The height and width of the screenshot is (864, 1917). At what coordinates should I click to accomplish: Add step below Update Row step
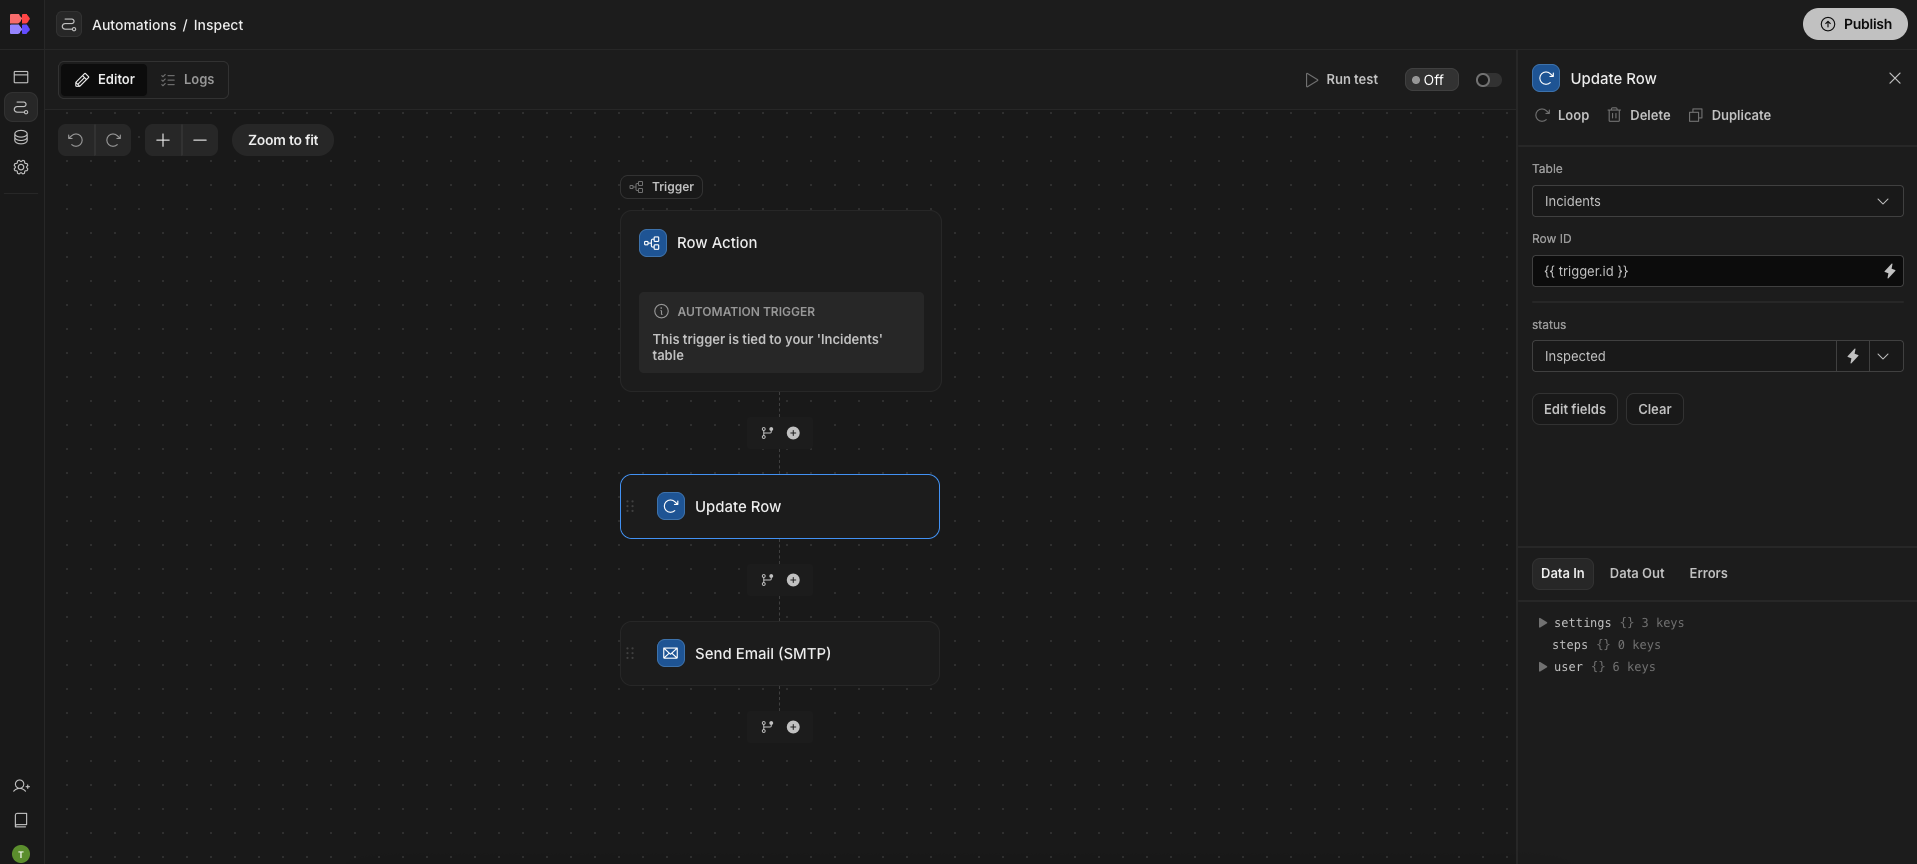(793, 580)
